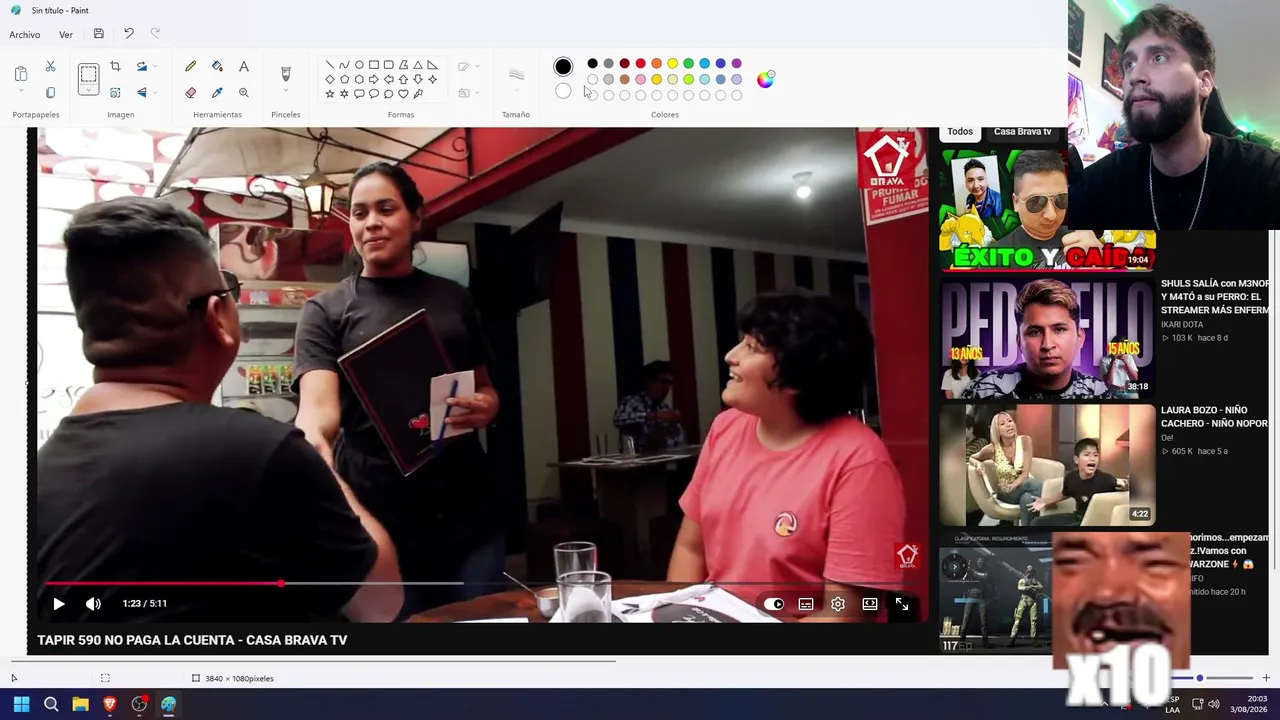Click the video fullscreen button
The width and height of the screenshot is (1280, 720).
pyautogui.click(x=902, y=604)
